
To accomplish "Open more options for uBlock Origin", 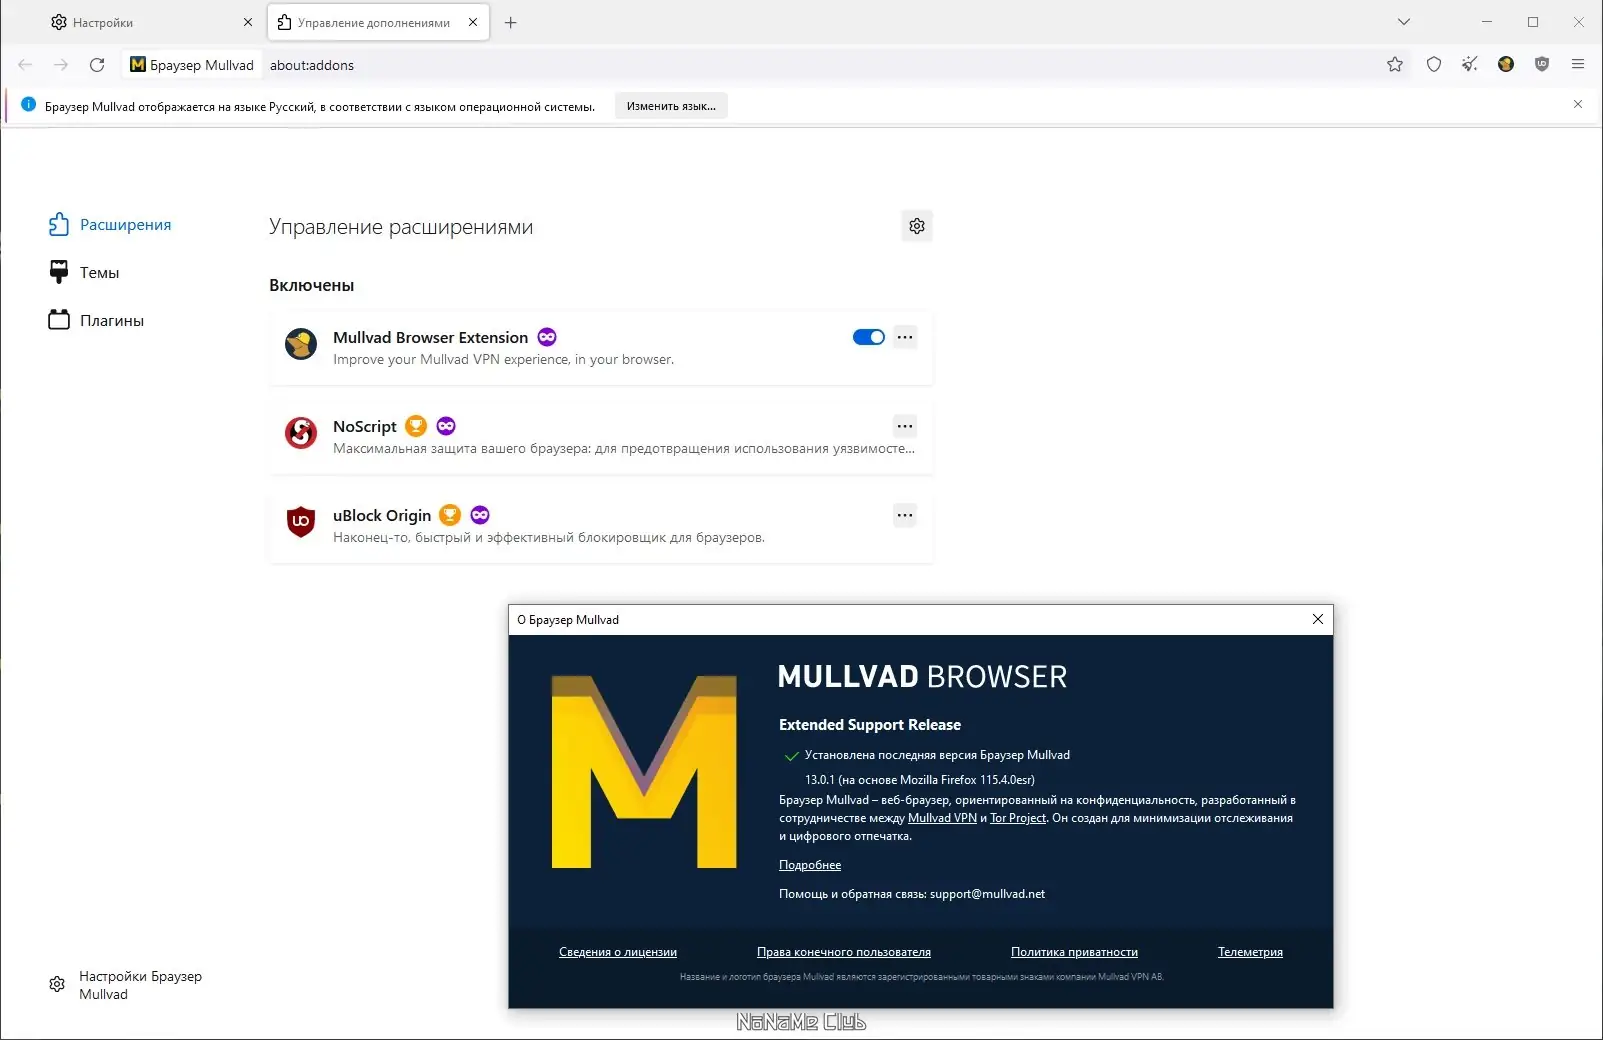I will coord(905,515).
